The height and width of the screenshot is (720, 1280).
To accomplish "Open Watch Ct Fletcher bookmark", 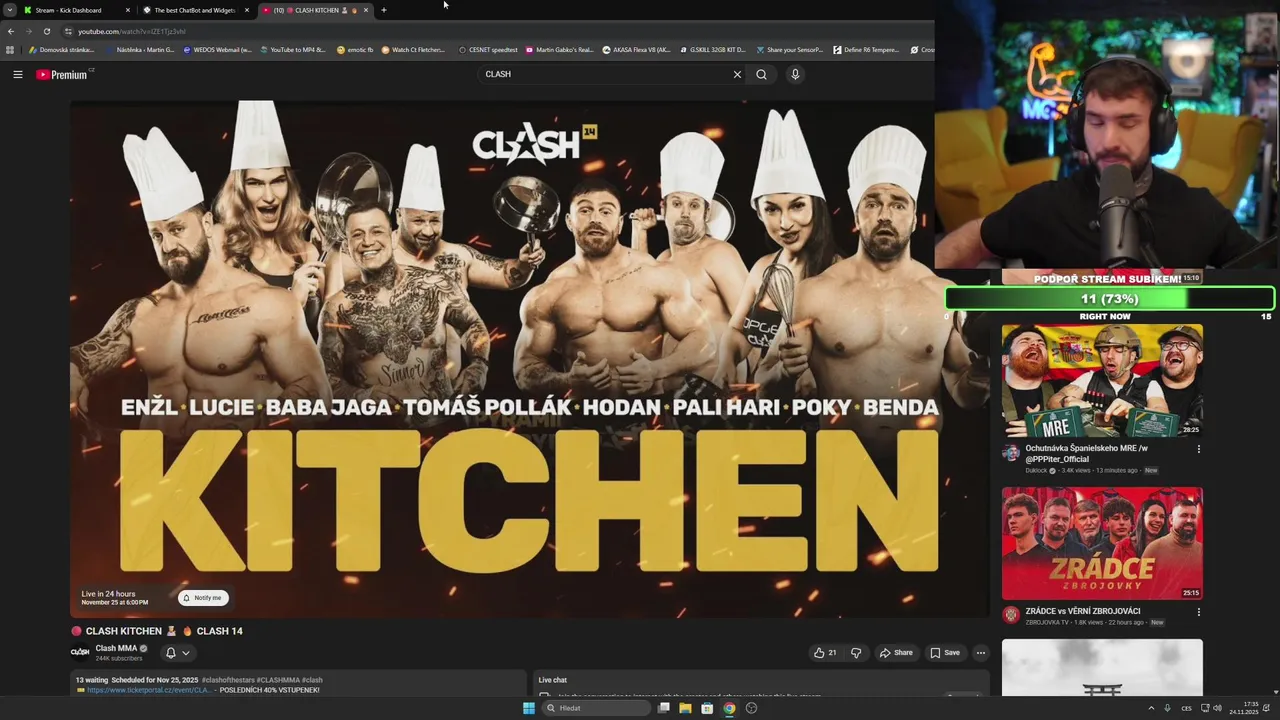I will [413, 49].
